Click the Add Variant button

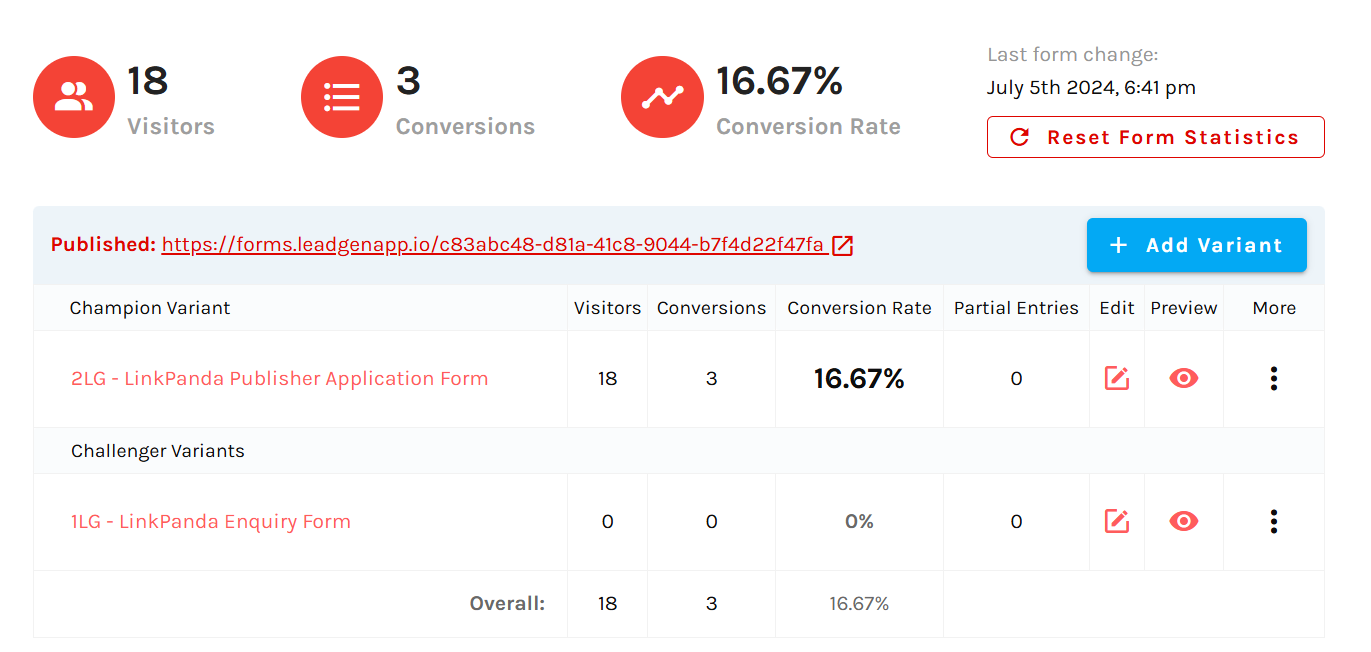[x=1197, y=245]
